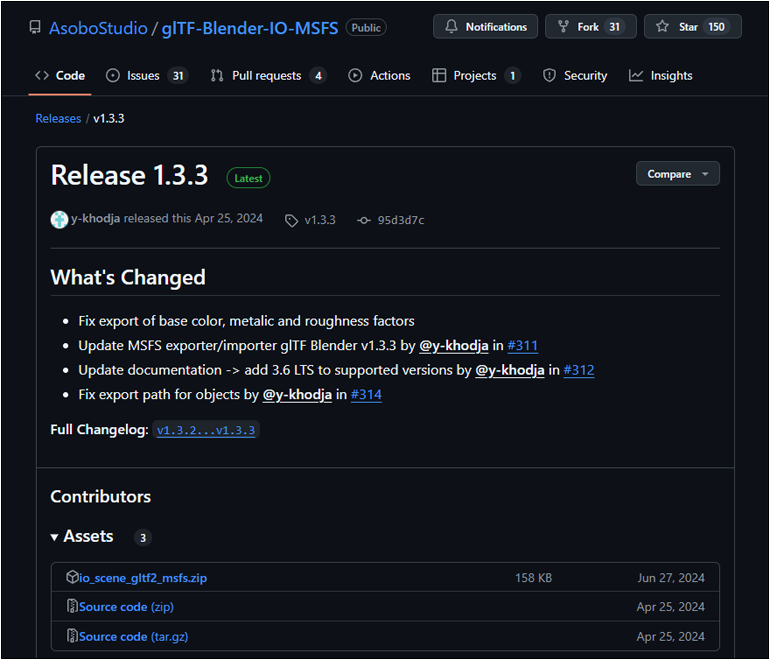Open pull request #312
Screen dimensions: 770x660
point(578,370)
